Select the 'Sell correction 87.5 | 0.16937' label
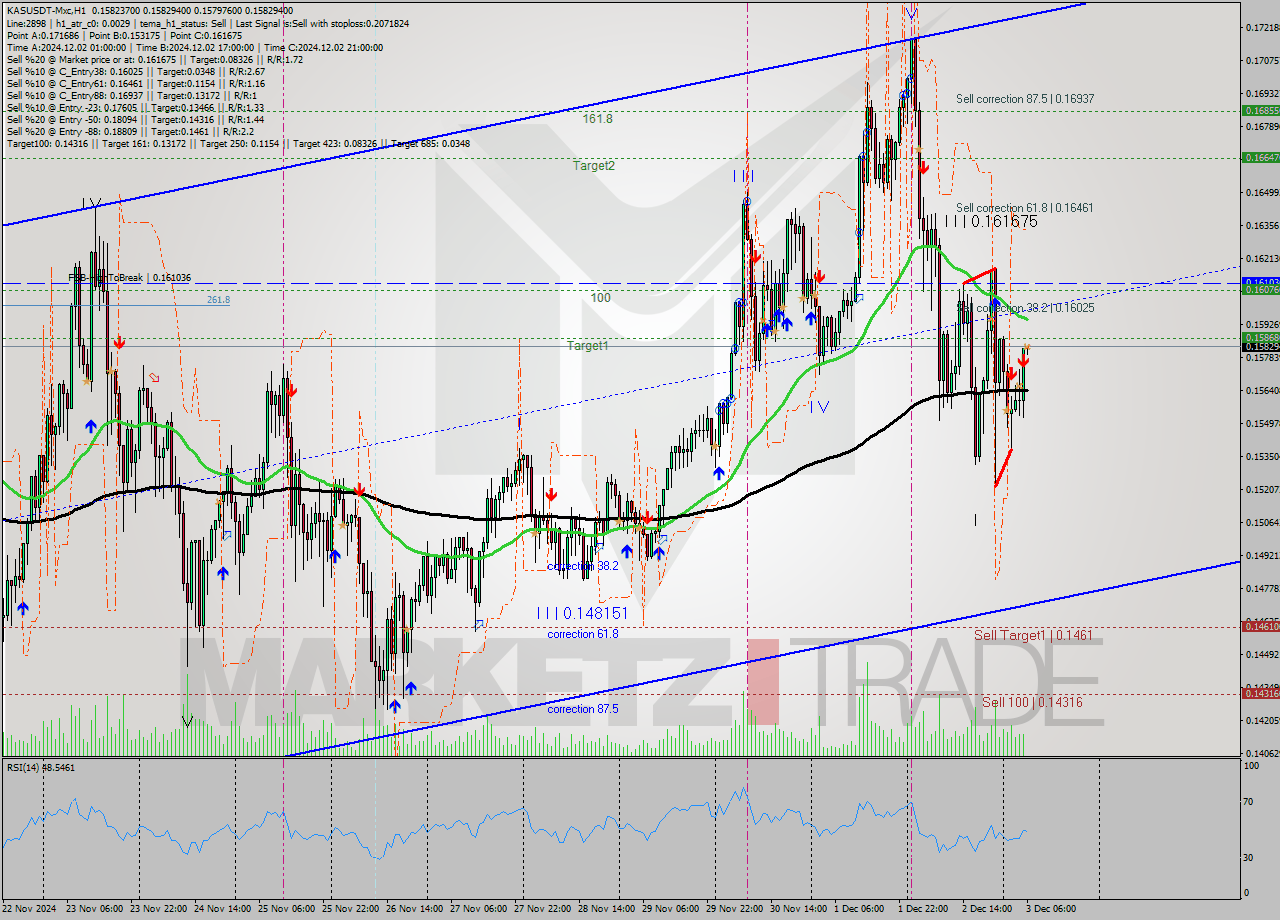Viewport: 1280px width, 920px height. (1024, 99)
